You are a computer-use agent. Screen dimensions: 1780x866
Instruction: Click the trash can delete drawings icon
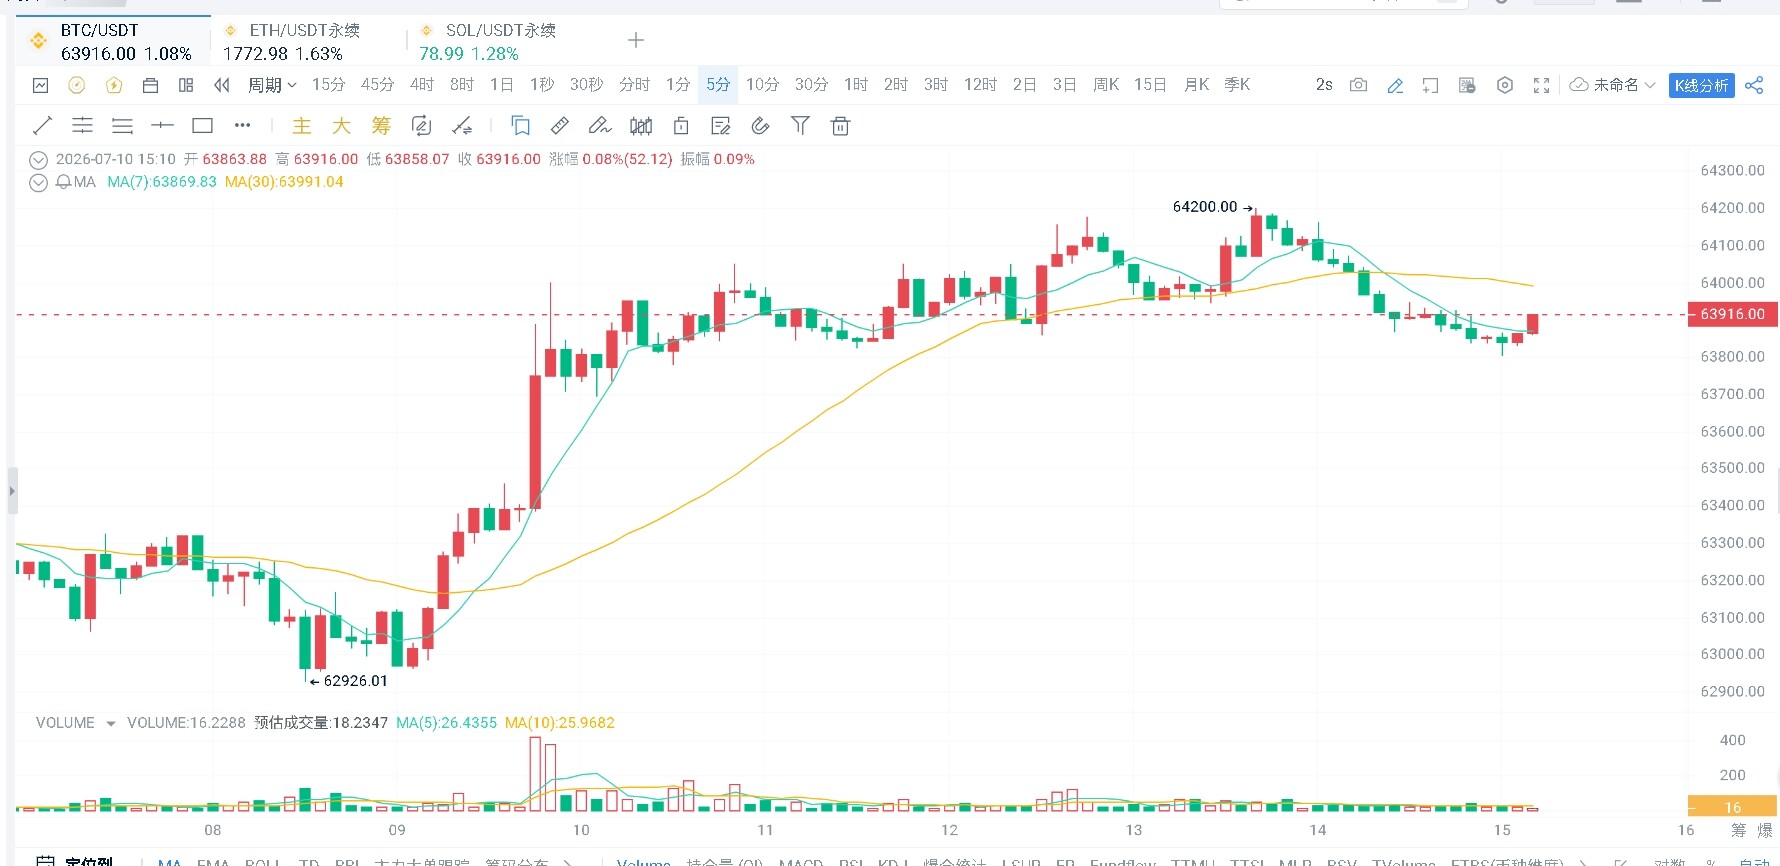click(841, 125)
